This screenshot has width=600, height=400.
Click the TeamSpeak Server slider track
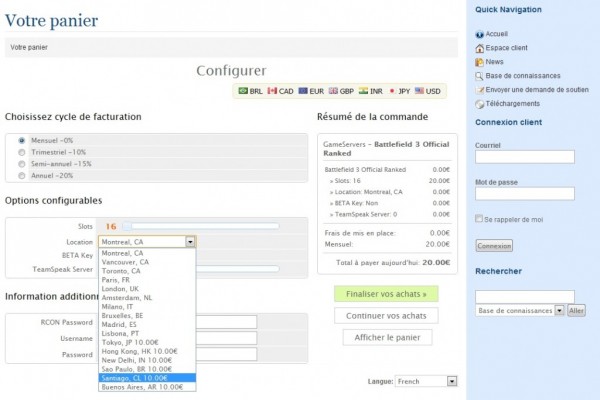coord(237,269)
